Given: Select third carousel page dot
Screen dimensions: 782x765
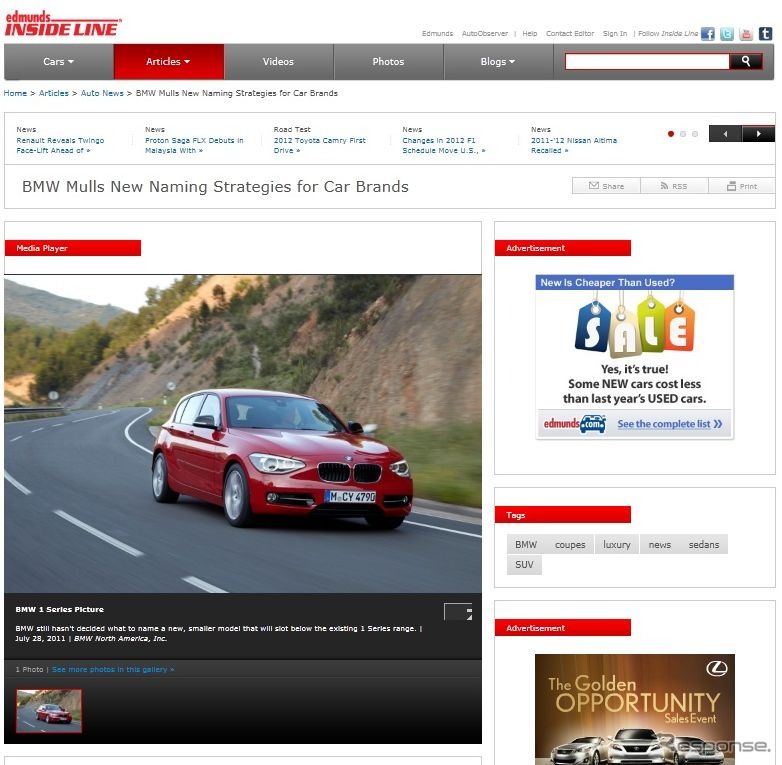Looking at the screenshot, I should pos(695,134).
